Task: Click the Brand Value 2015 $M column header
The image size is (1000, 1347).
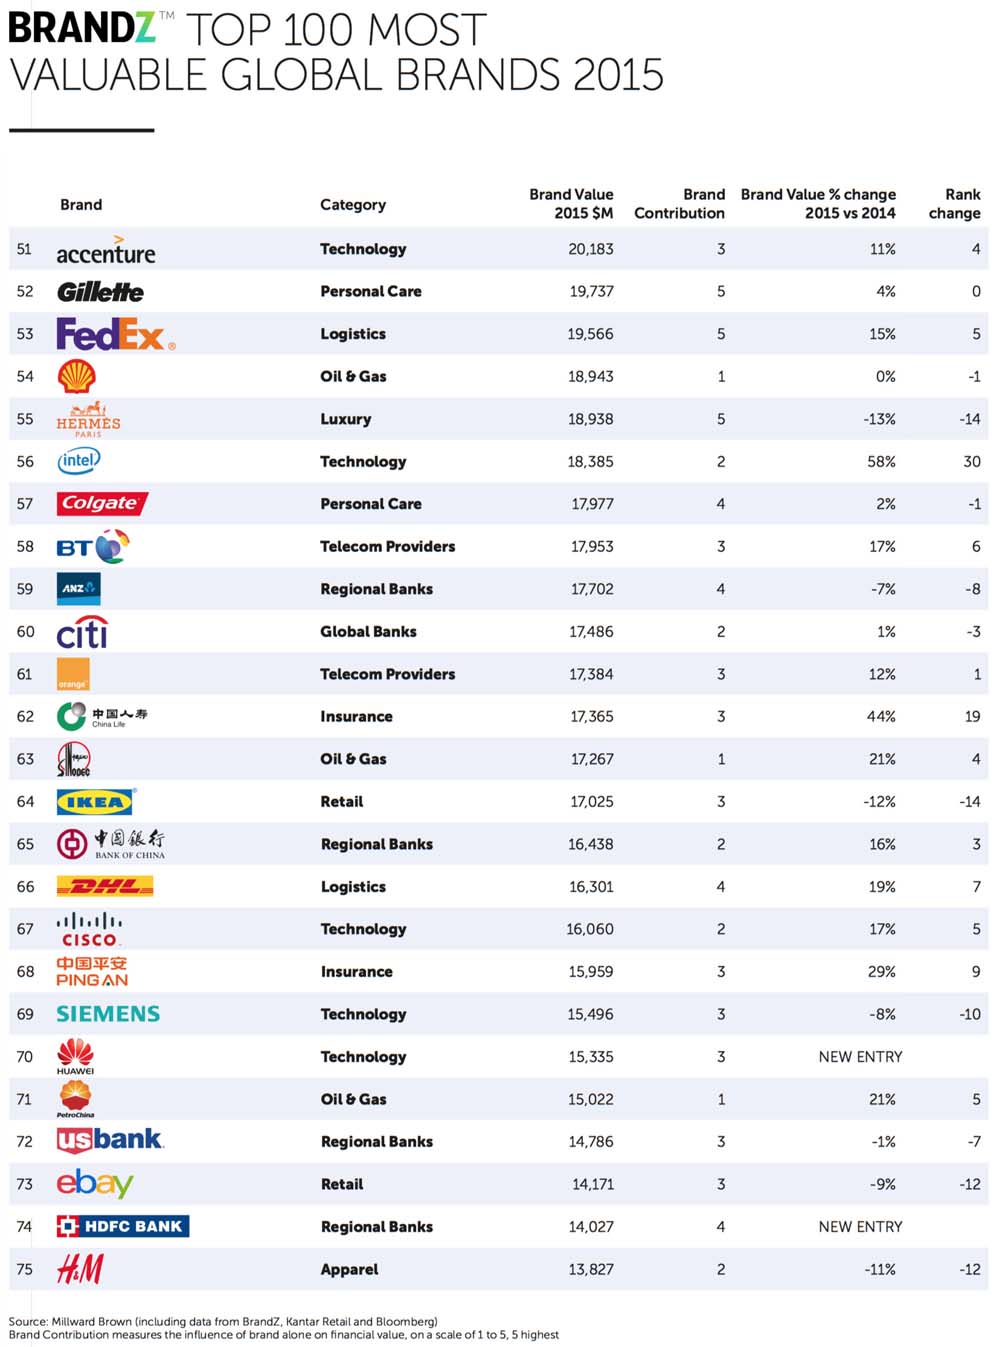Action: tap(571, 204)
